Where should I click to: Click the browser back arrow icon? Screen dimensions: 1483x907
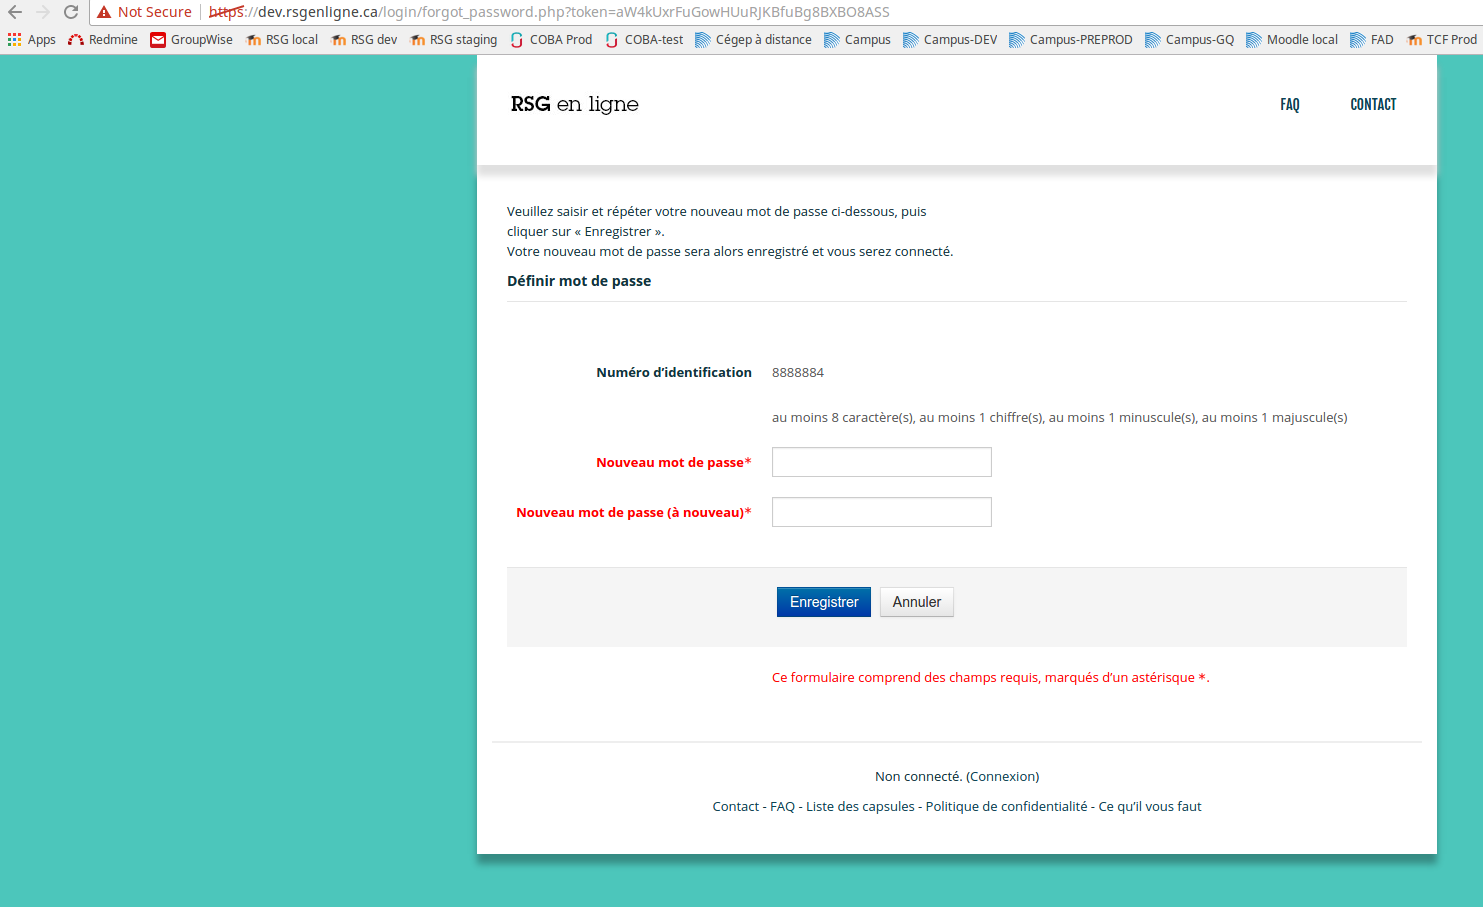pyautogui.click(x=15, y=12)
